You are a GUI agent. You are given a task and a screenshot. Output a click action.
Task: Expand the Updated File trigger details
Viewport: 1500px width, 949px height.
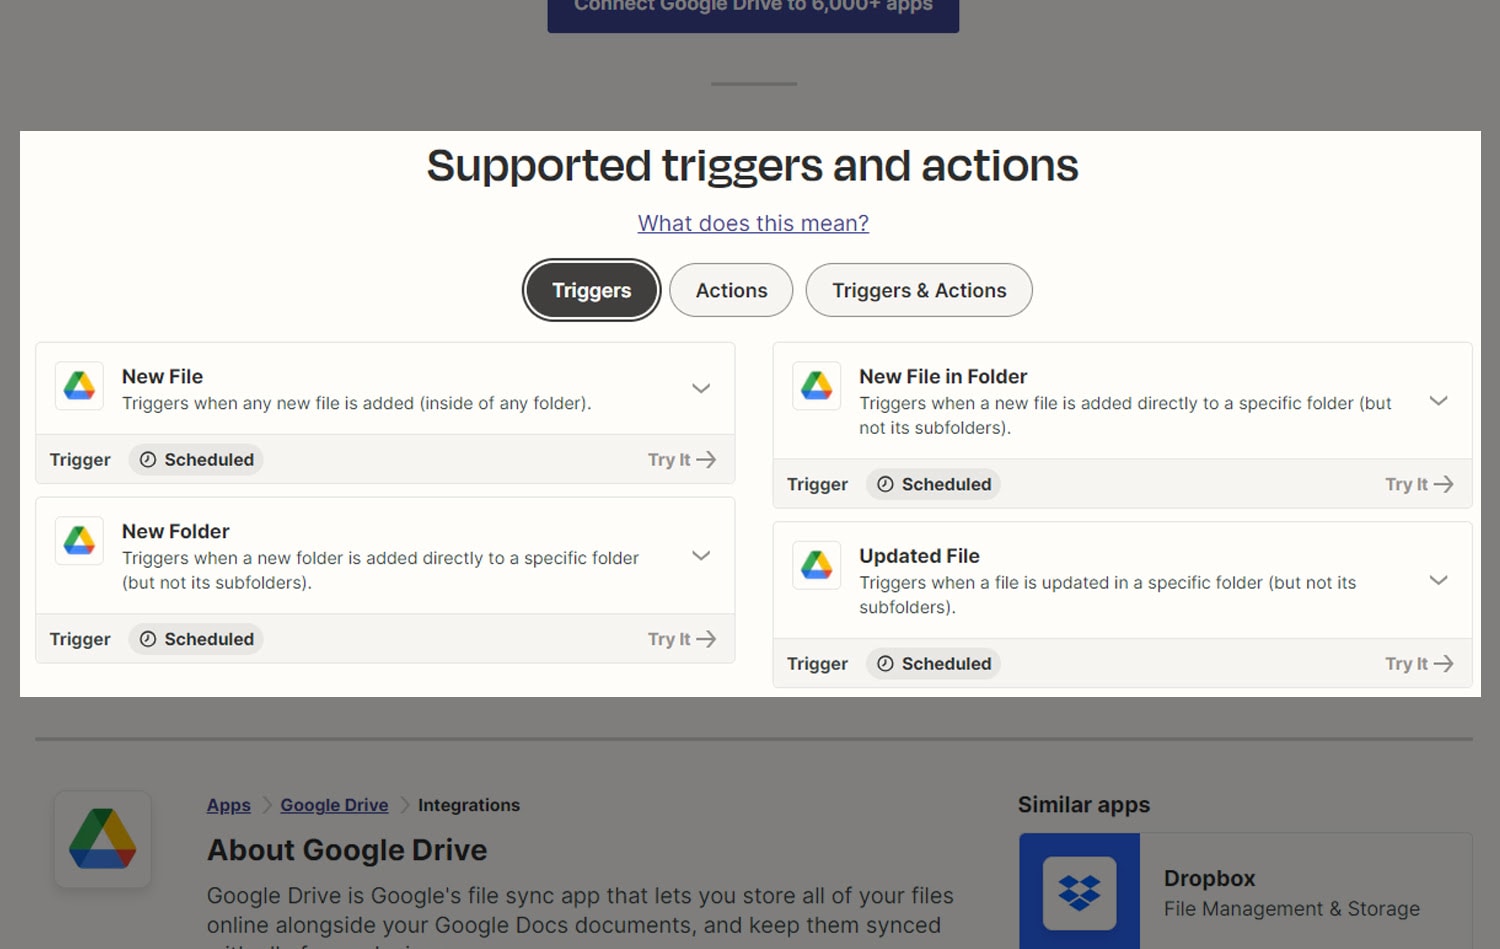[x=1438, y=580]
